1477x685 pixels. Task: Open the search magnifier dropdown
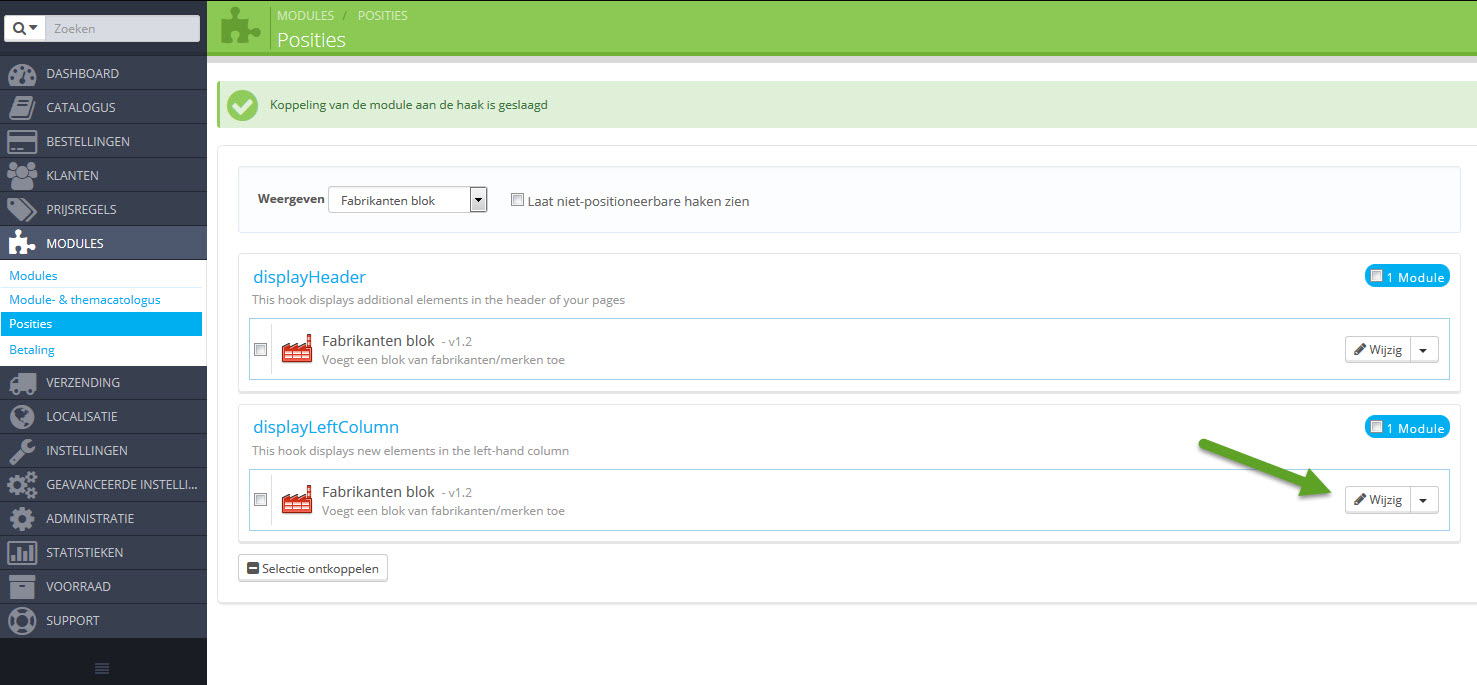(25, 29)
